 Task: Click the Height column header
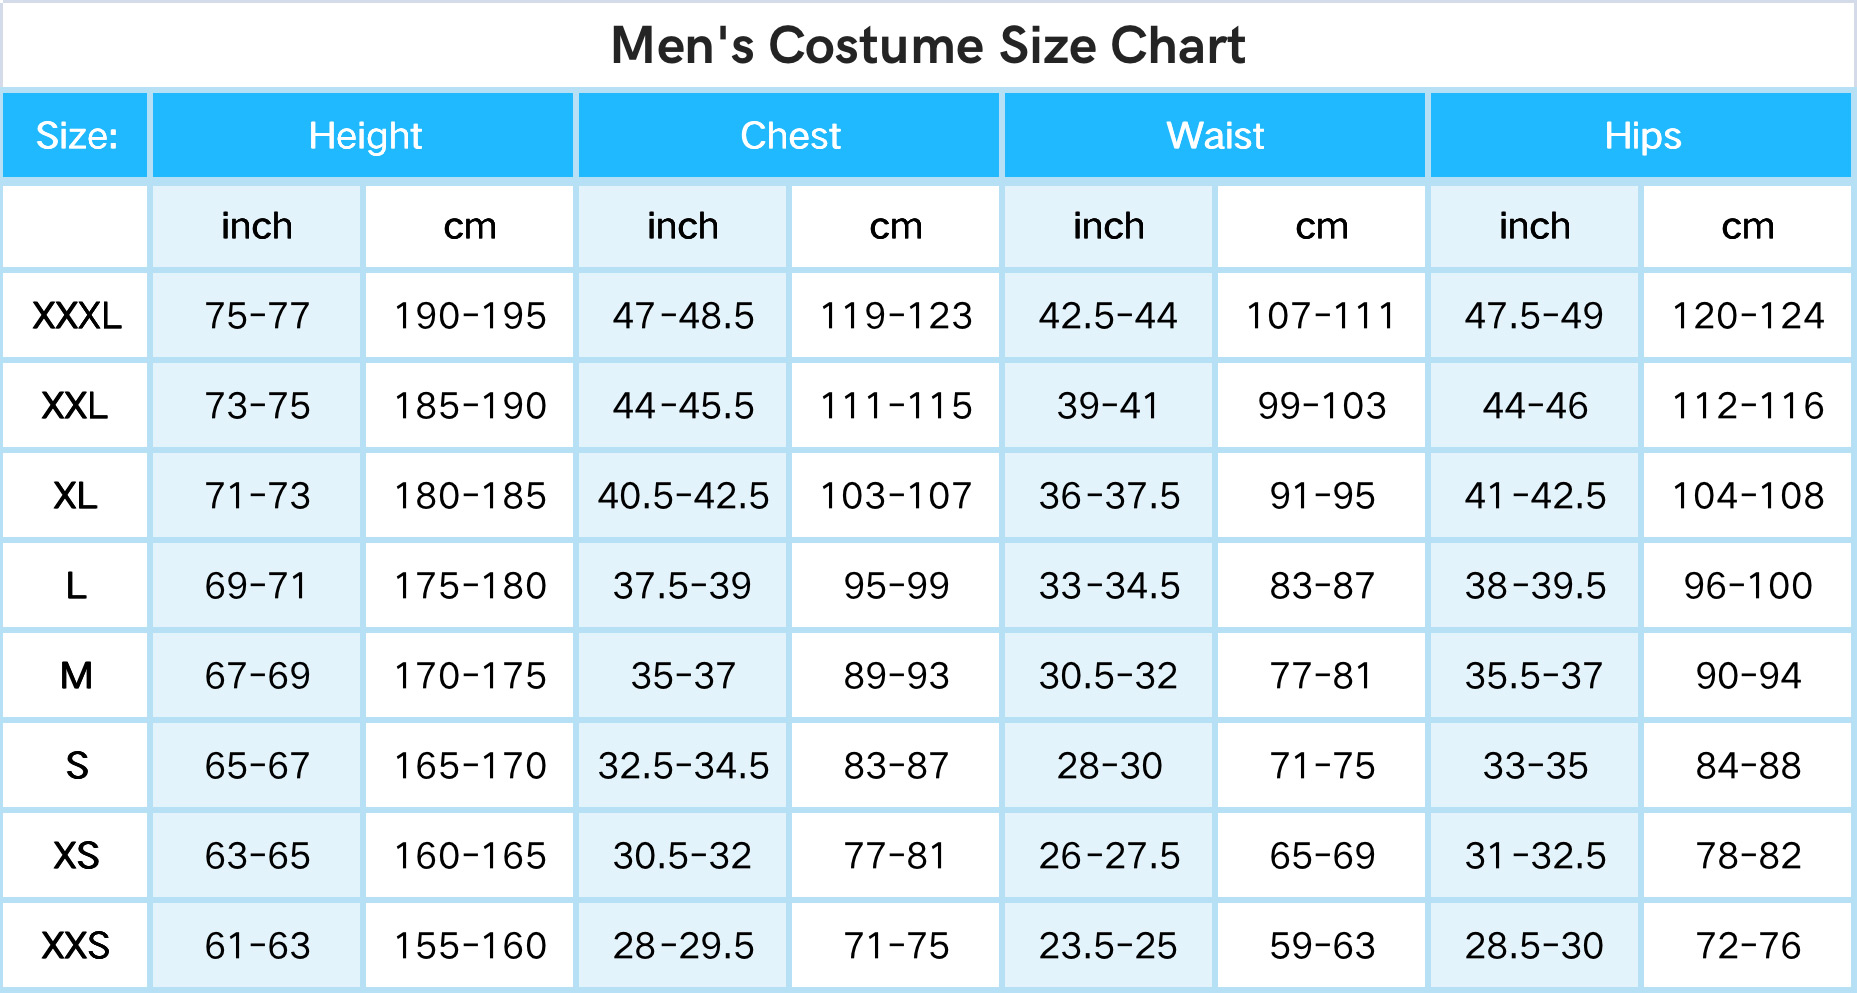363,136
